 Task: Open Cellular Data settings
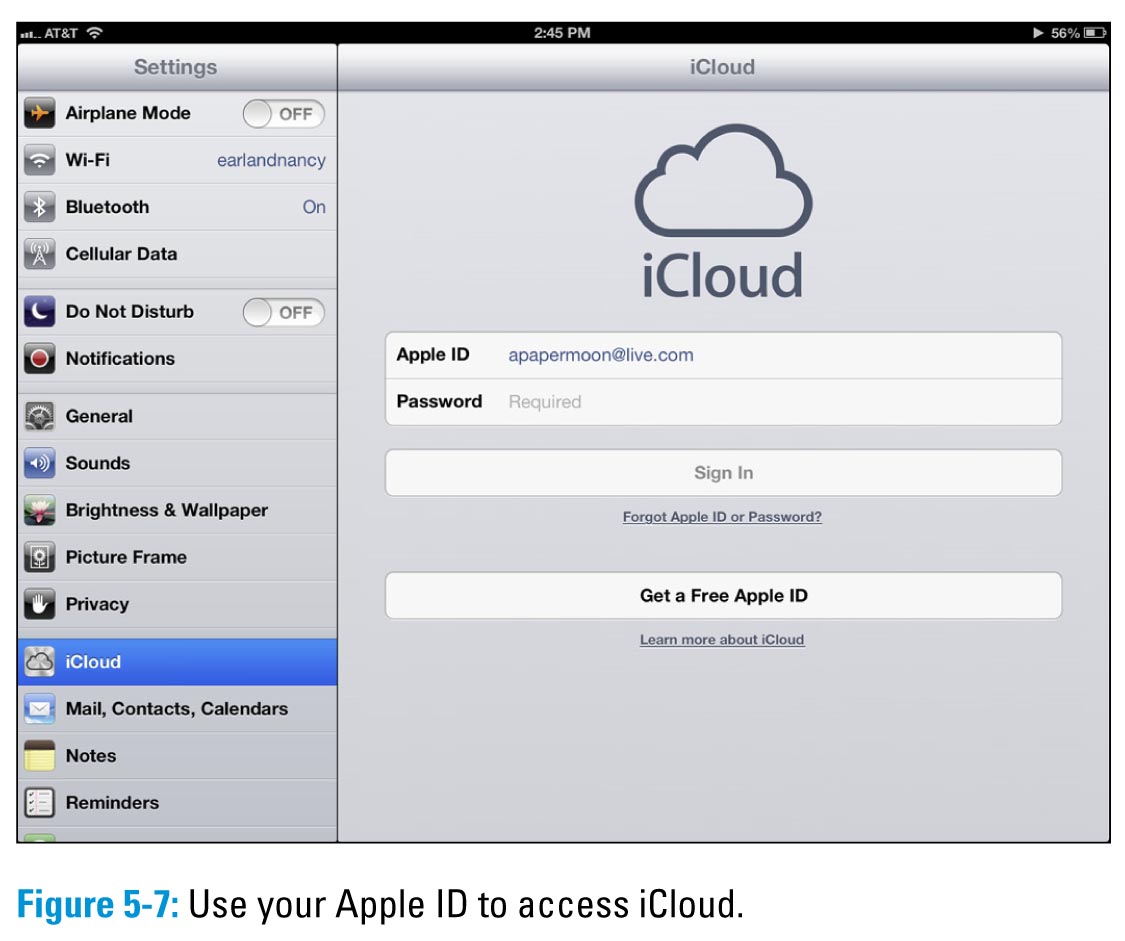tap(177, 254)
